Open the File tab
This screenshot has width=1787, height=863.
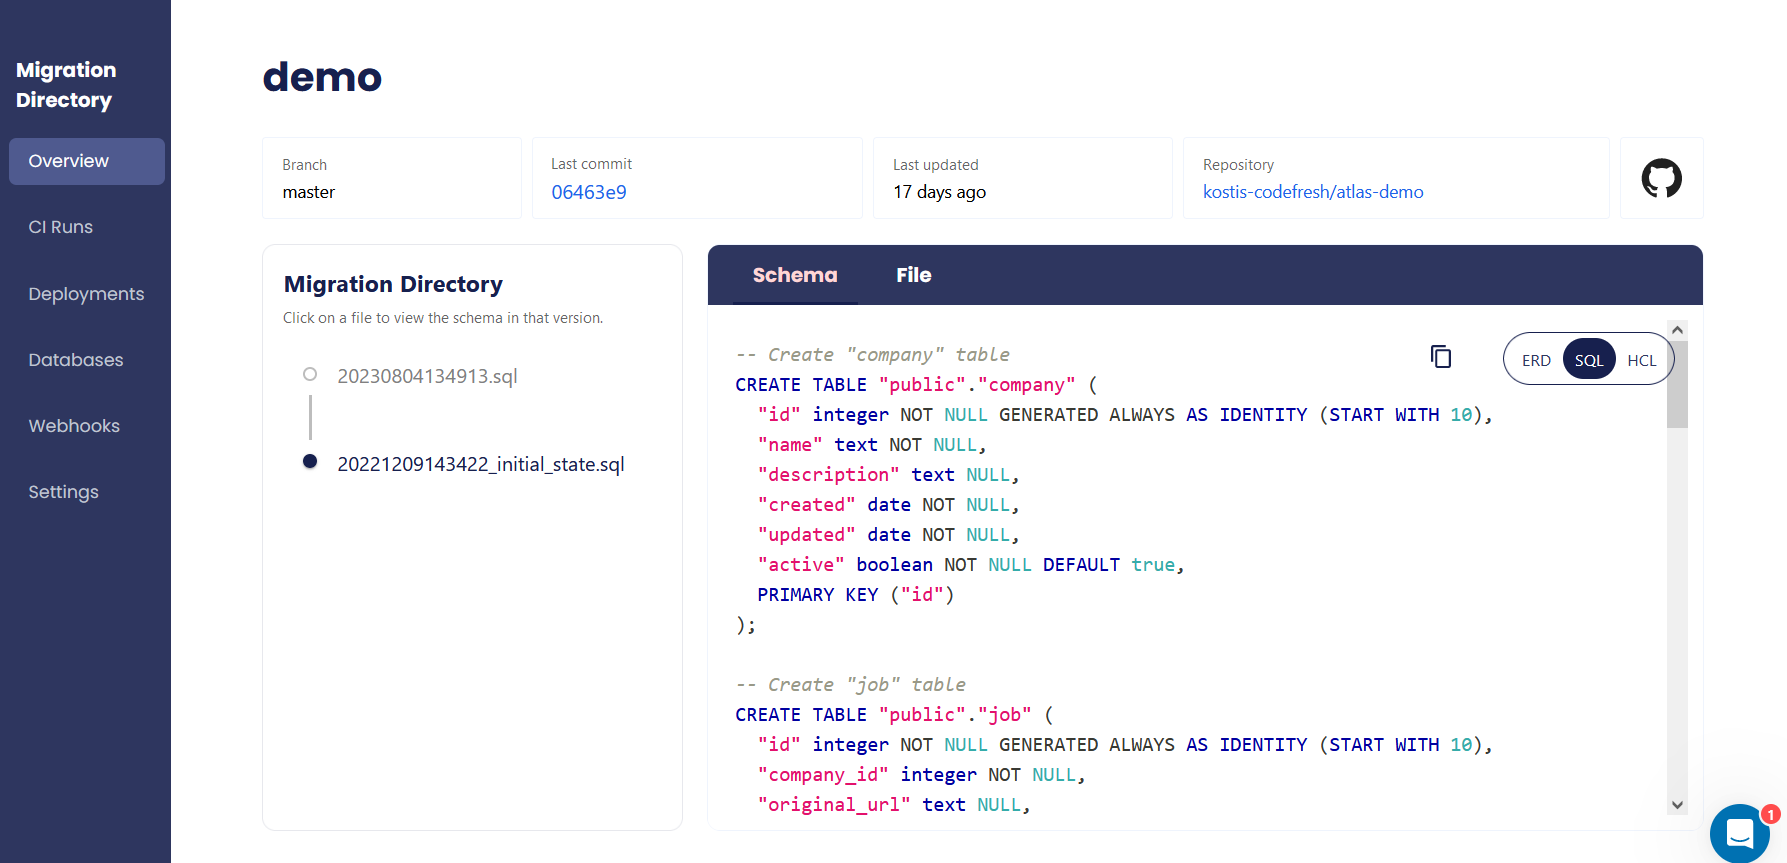point(913,275)
